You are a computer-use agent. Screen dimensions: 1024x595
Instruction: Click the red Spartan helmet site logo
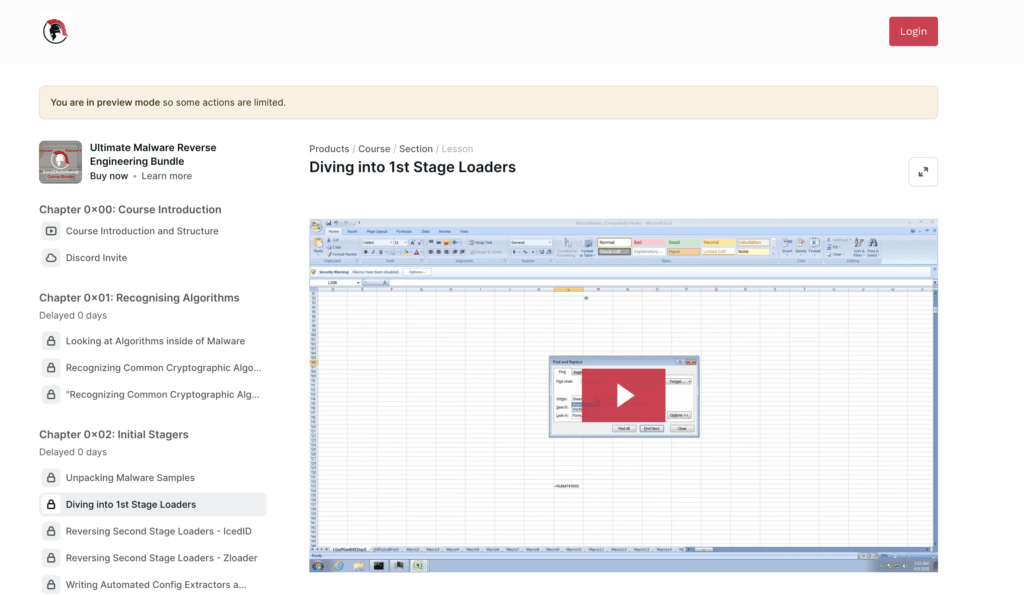[55, 32]
